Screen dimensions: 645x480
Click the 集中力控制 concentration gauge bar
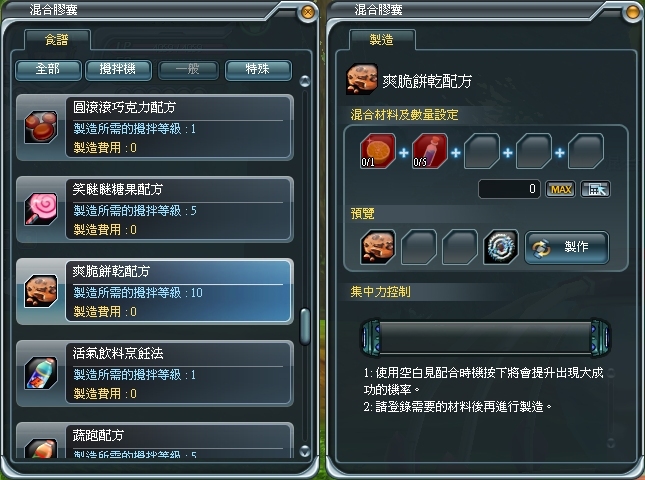coord(485,337)
